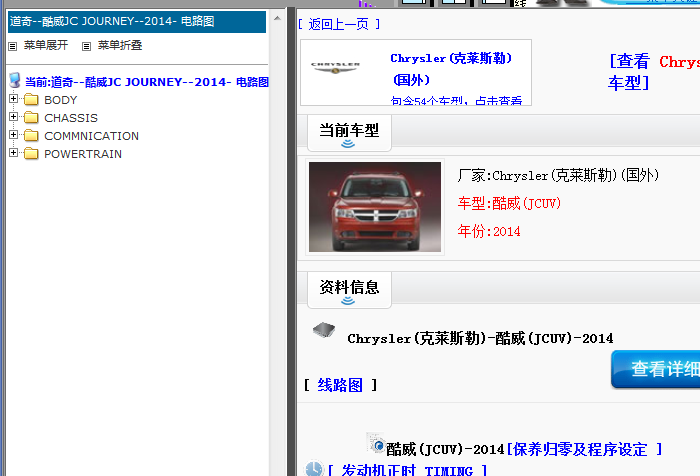The width and height of the screenshot is (700, 476).
Task: Expand the CHASSIS tree node
Action: coord(13,117)
